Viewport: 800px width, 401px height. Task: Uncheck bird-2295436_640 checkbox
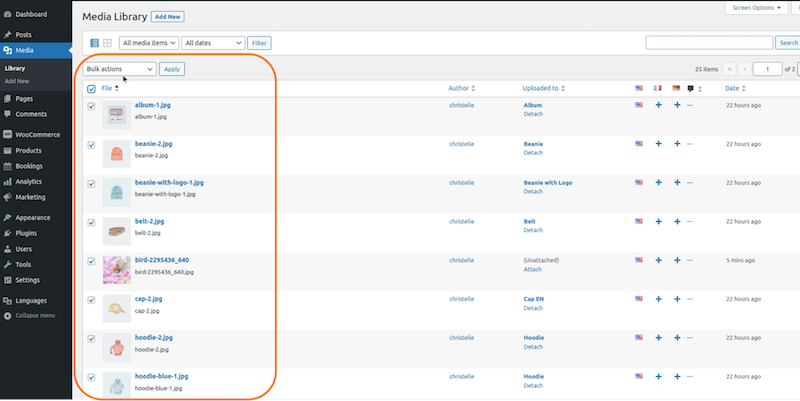point(91,261)
